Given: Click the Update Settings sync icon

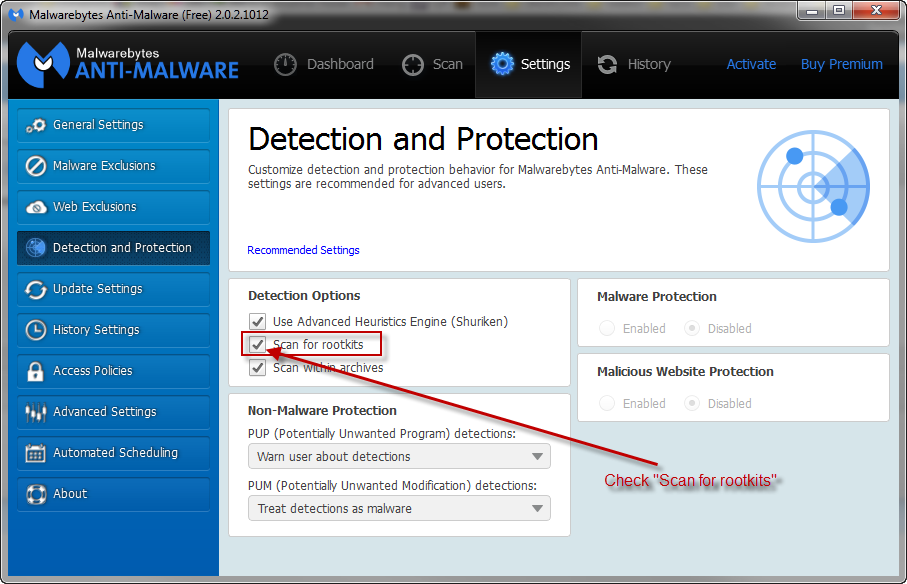Looking at the screenshot, I should coord(36,289).
